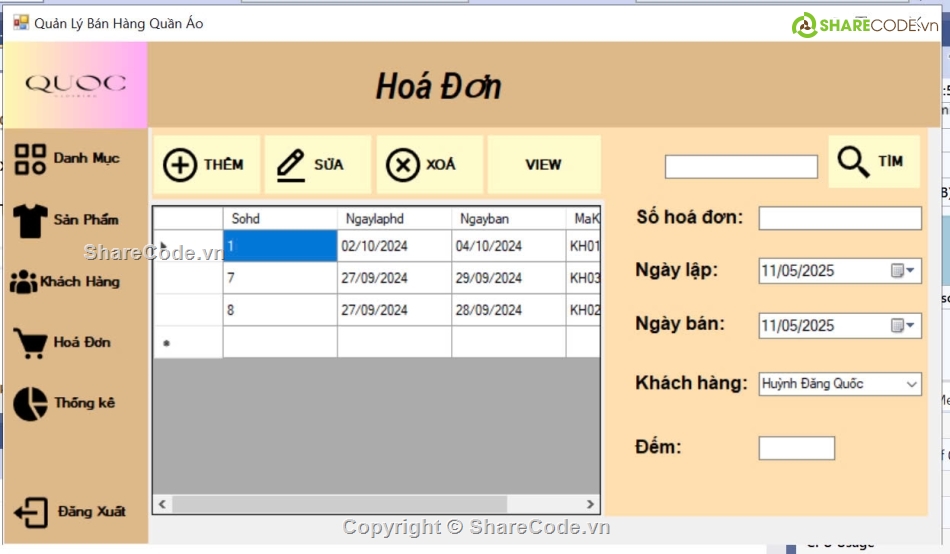Open Sản Phẩm via the shirt icon

pyautogui.click(x=30, y=221)
